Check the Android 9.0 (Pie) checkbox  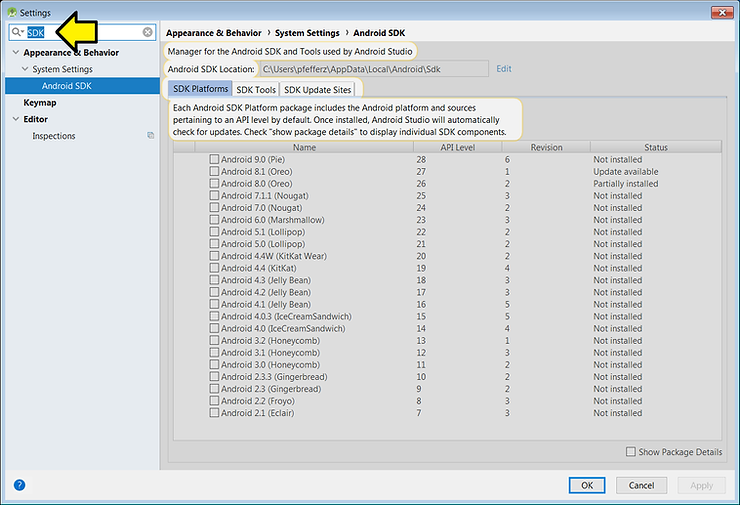[x=214, y=160]
